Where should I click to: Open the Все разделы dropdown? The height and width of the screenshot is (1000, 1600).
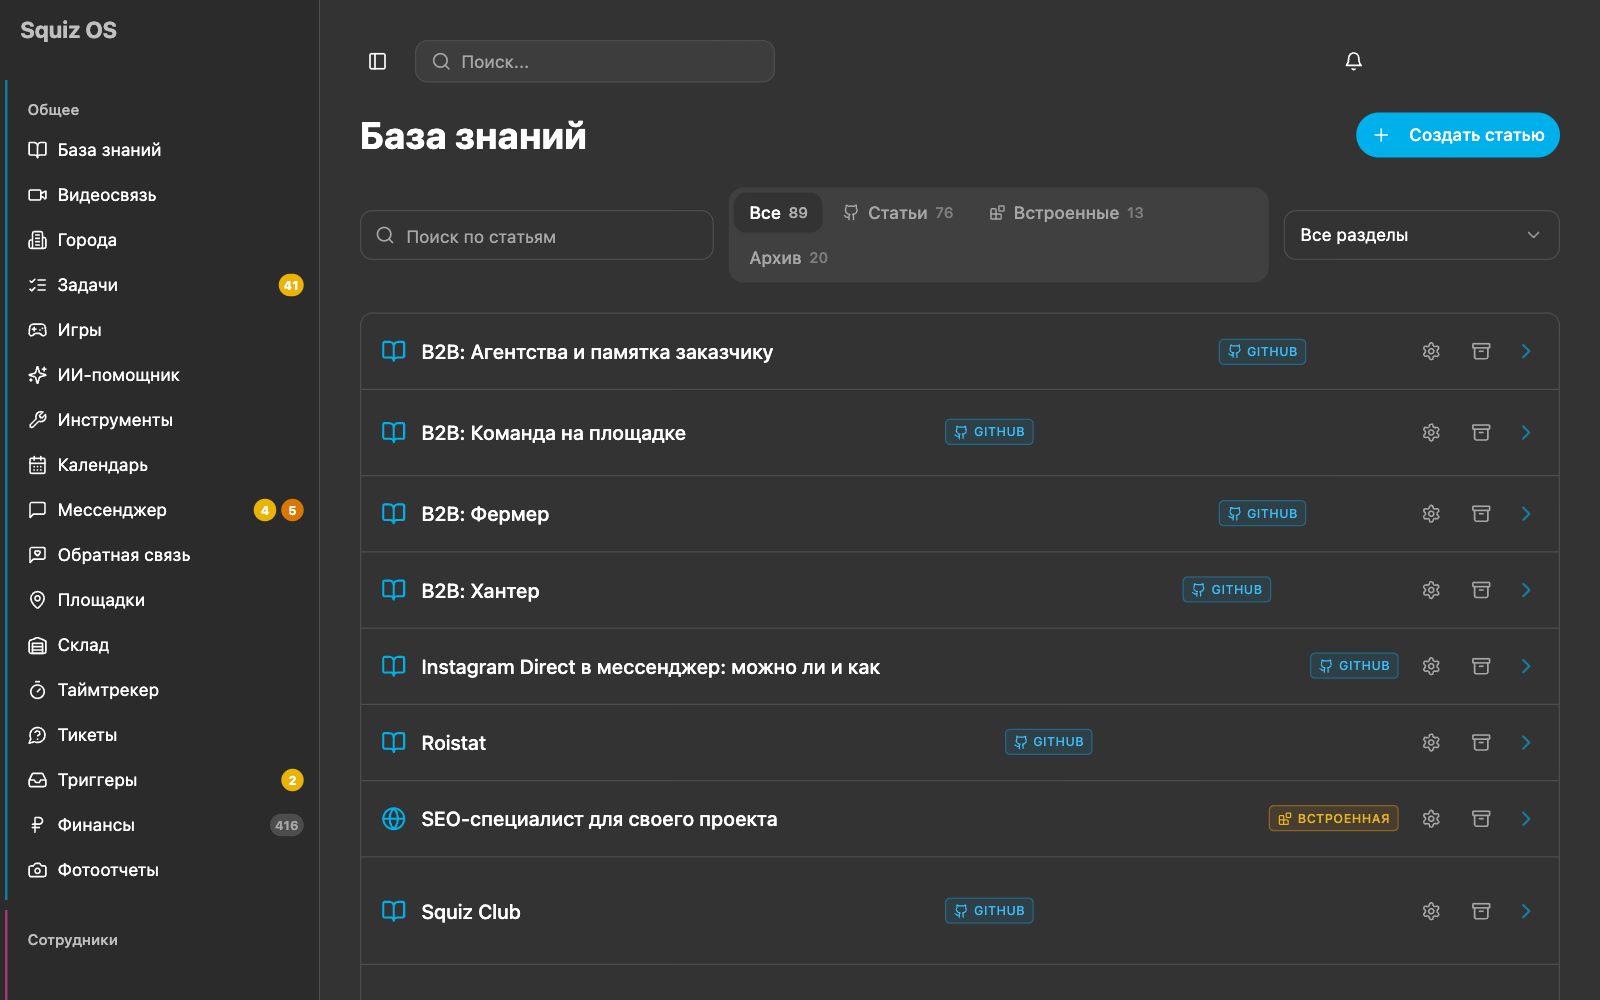[x=1421, y=235]
